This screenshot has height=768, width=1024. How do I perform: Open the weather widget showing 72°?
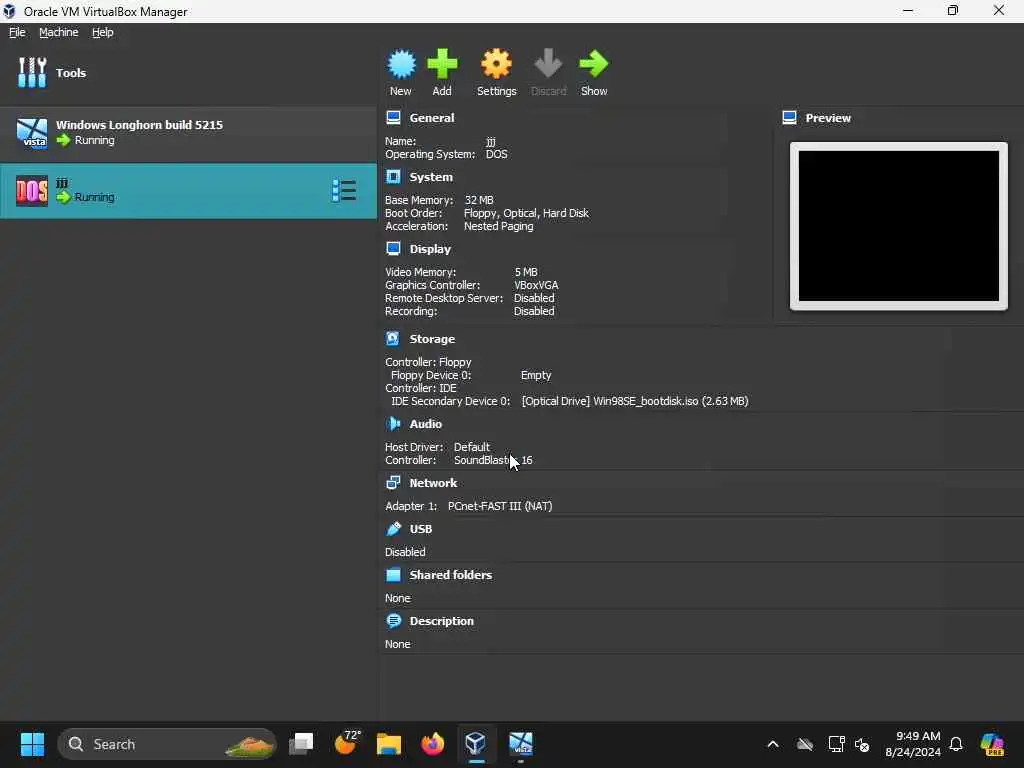(347, 743)
